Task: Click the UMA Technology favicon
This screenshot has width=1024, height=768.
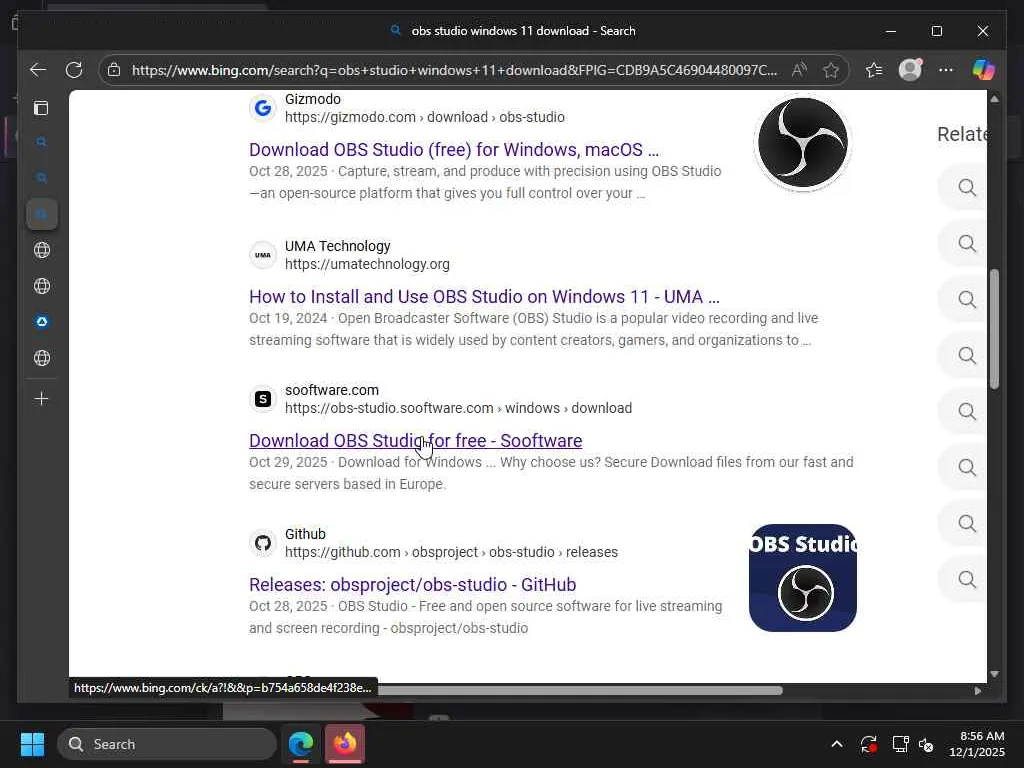Action: click(263, 255)
